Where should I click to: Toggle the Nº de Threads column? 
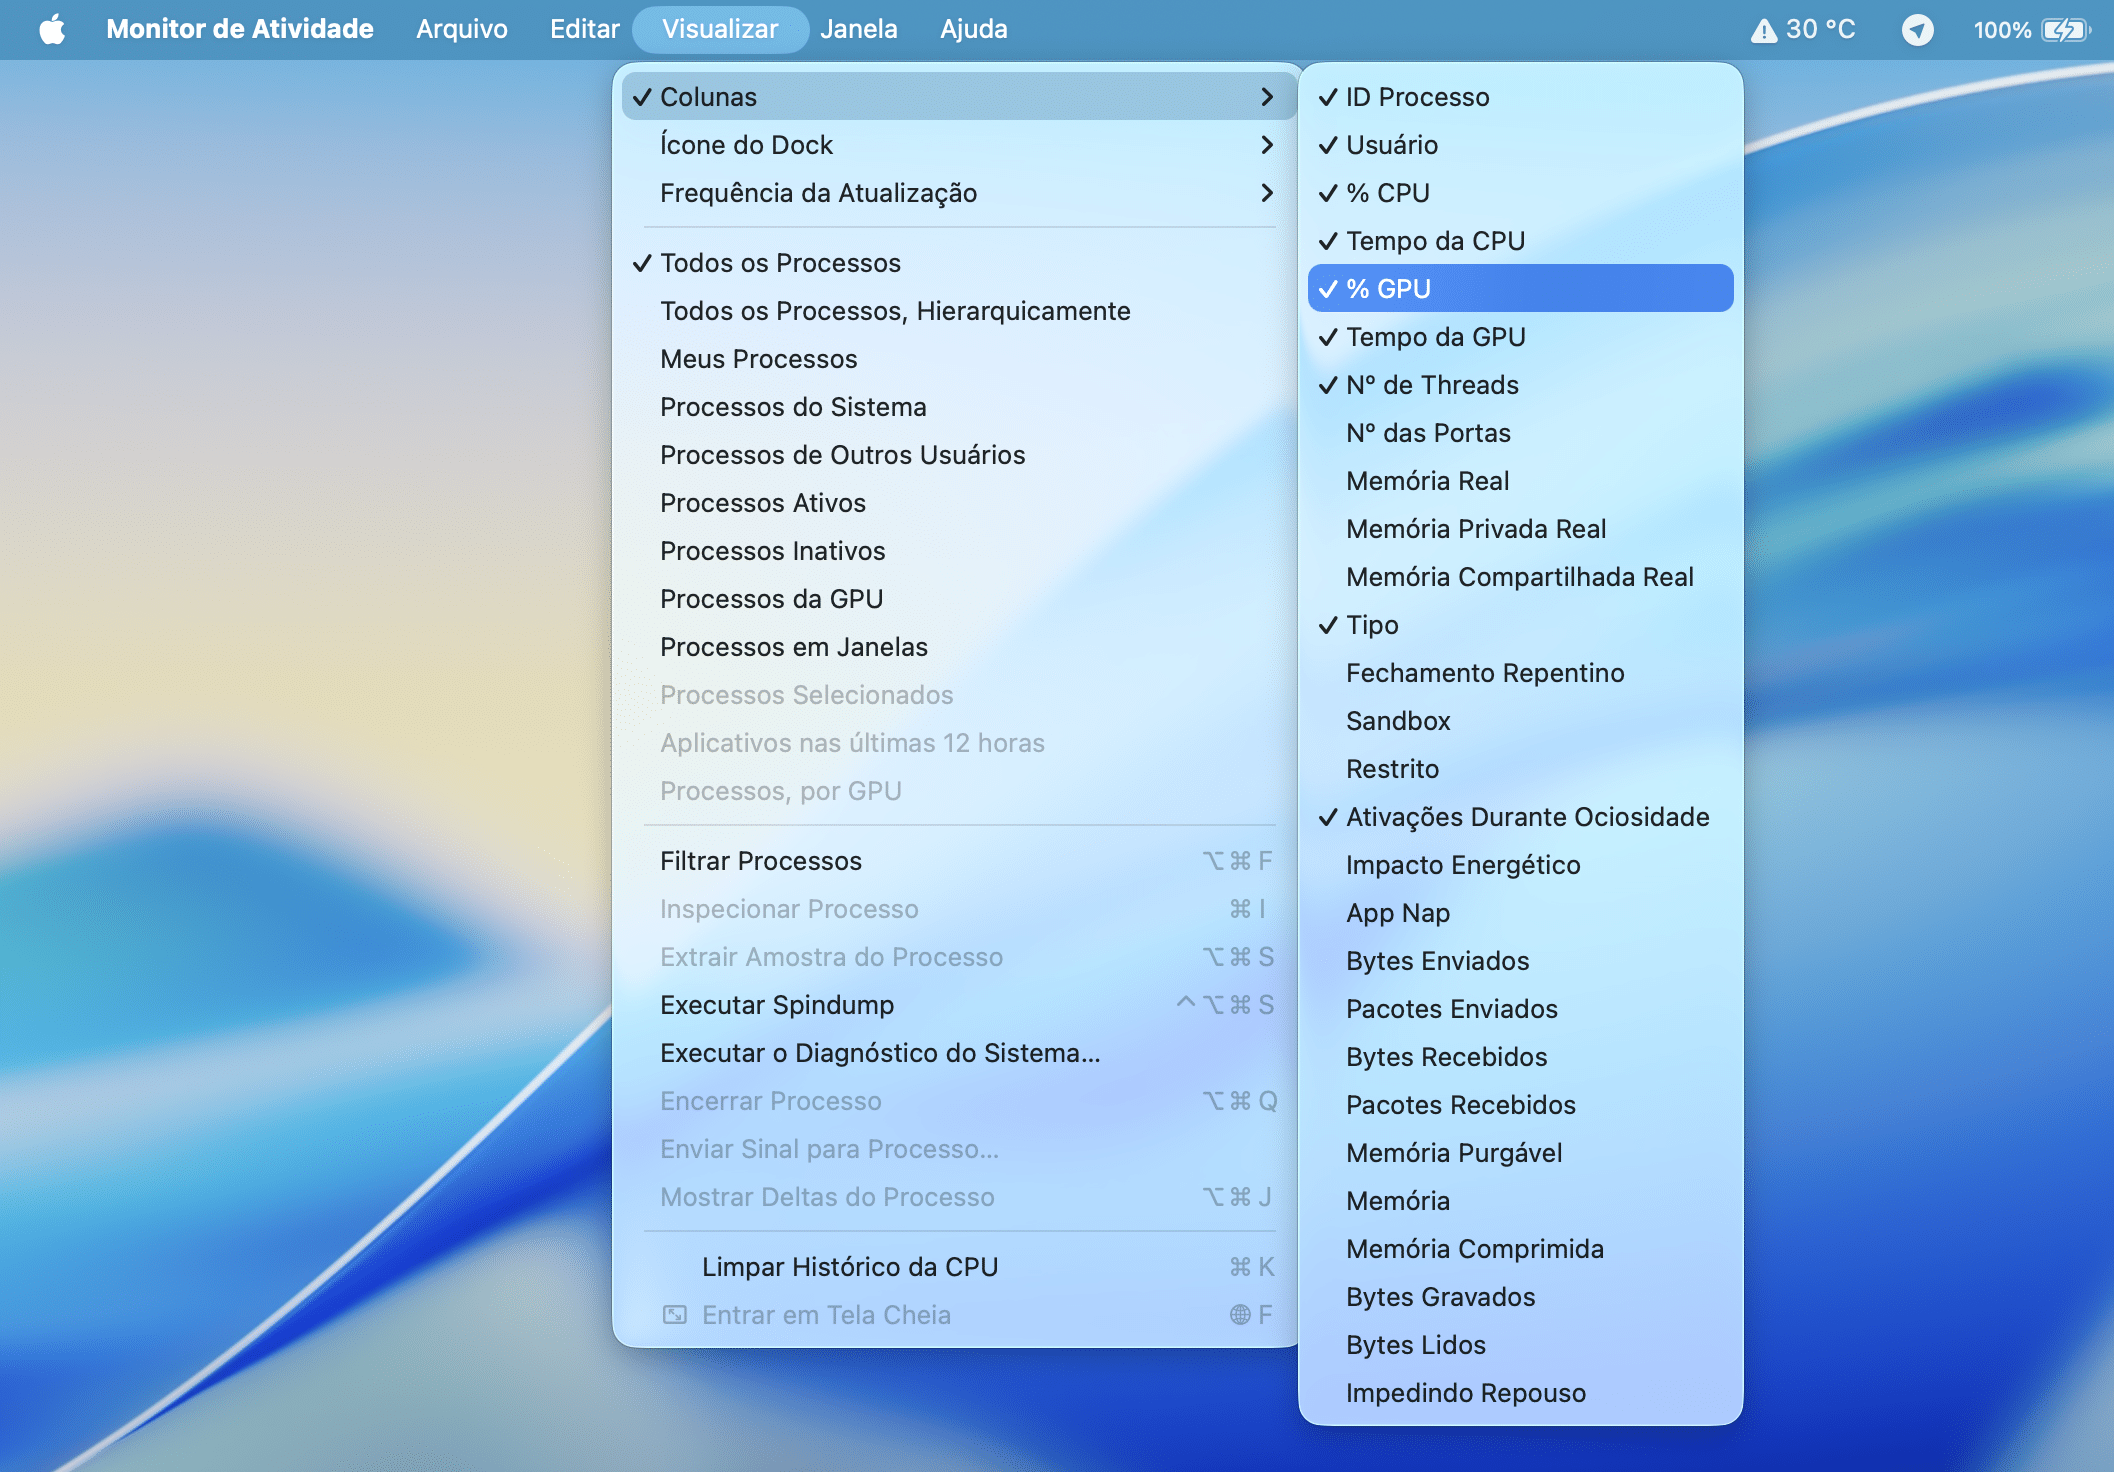click(x=1431, y=385)
